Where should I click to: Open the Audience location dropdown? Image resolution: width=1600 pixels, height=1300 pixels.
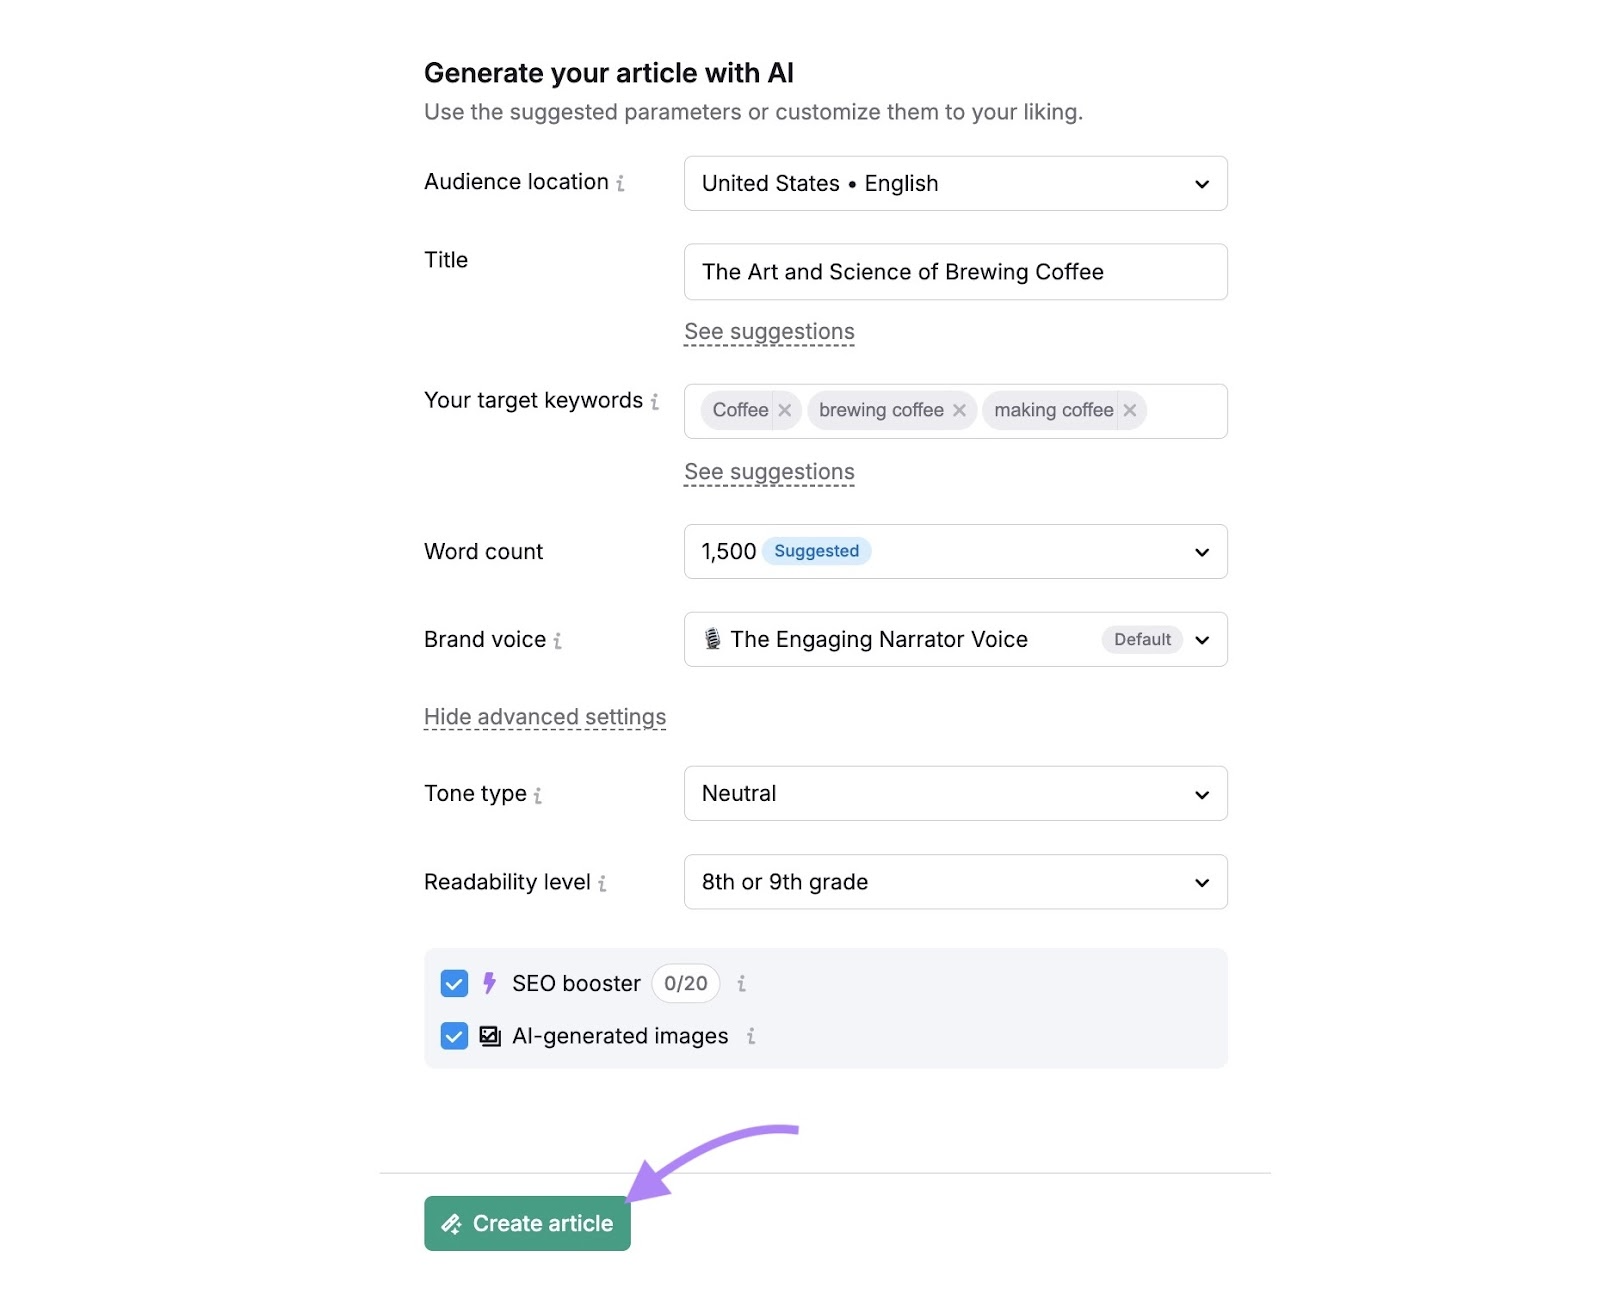click(x=1201, y=183)
